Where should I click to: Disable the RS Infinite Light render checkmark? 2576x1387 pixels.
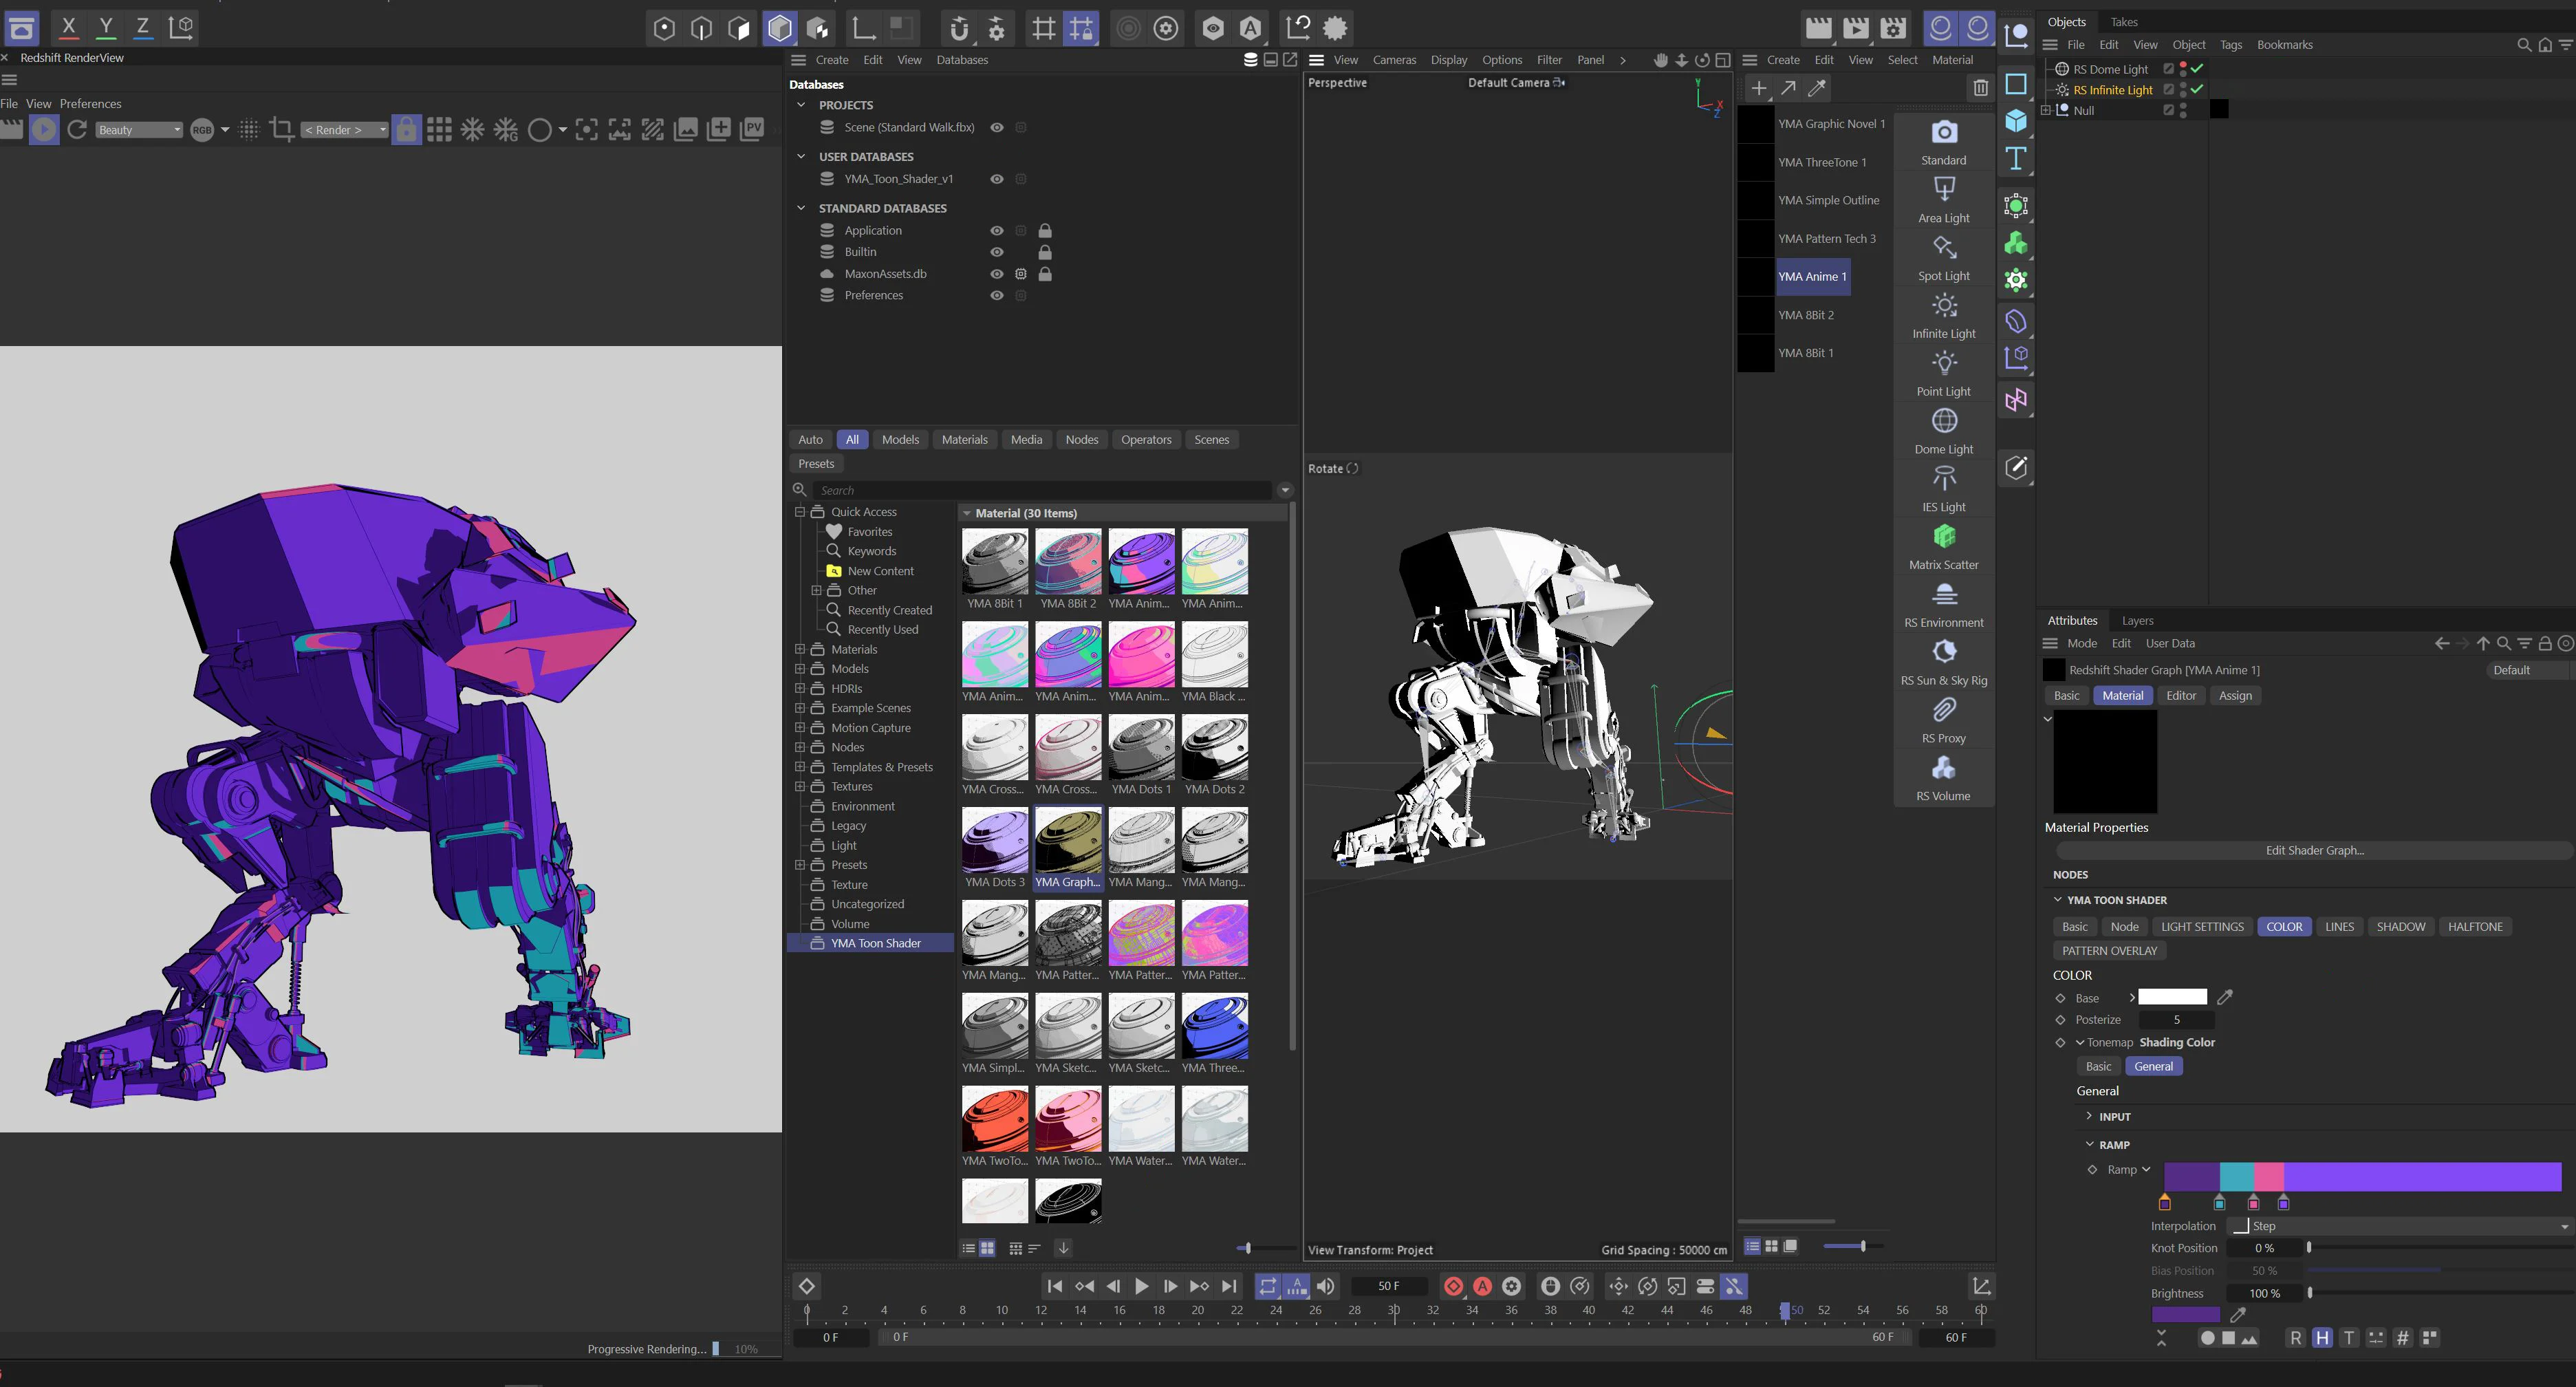[2198, 89]
